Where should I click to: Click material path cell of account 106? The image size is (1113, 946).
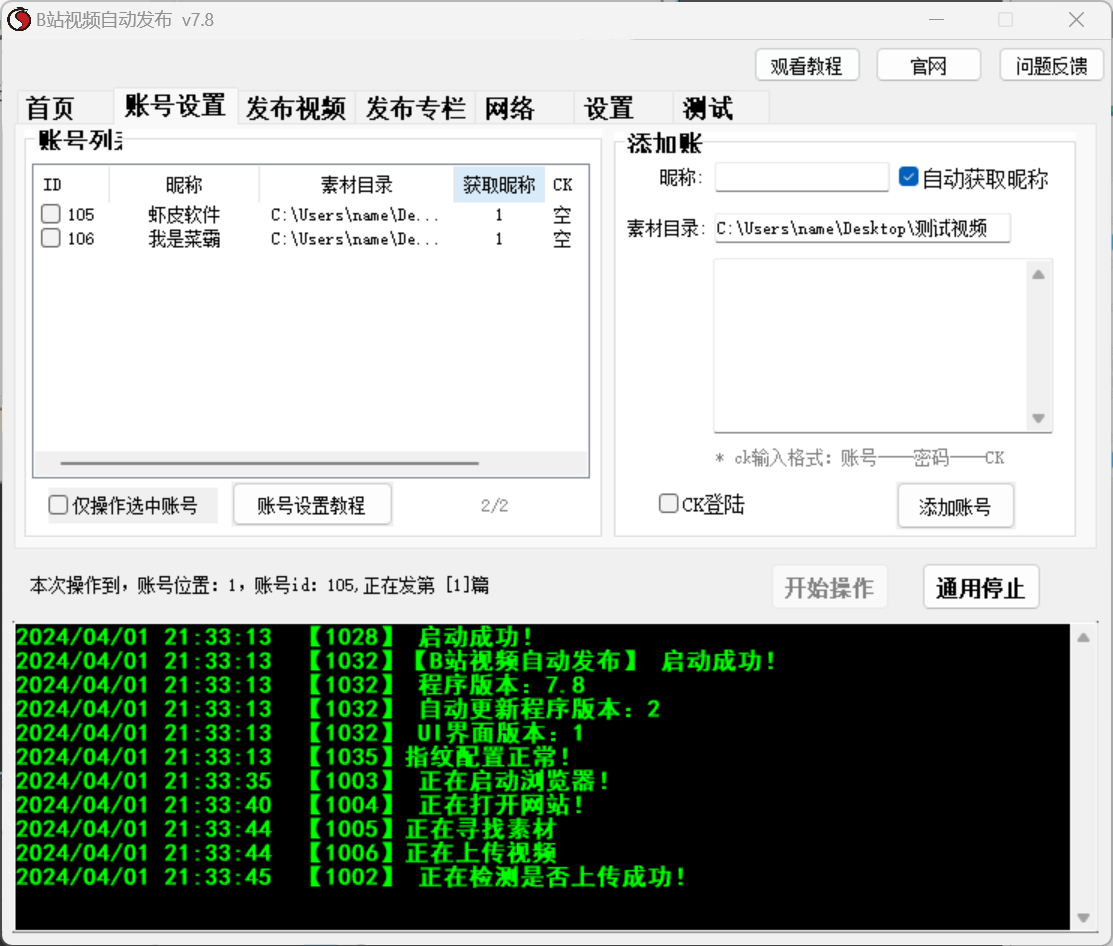pos(355,238)
